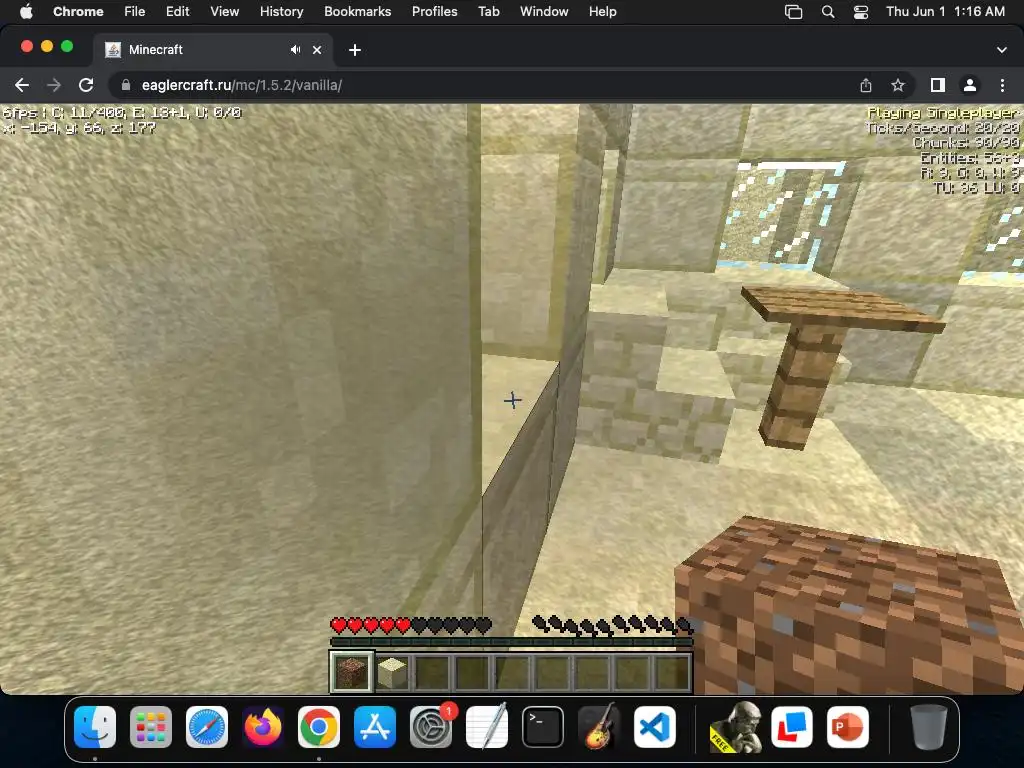Screen dimensions: 1024x768
Task: Open the Chrome app menu
Action: click(78, 11)
